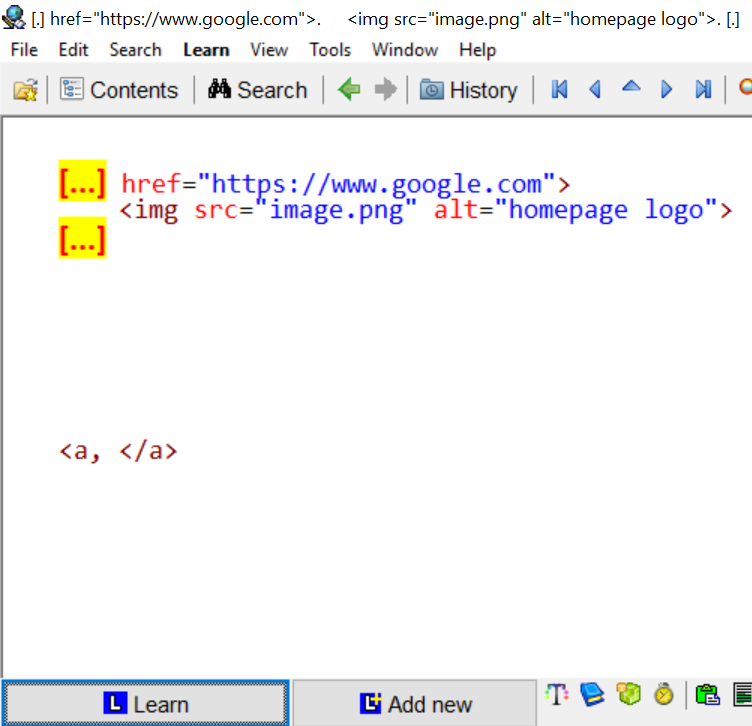This screenshot has width=752, height=726.
Task: Click the blue book icon
Action: (x=592, y=694)
